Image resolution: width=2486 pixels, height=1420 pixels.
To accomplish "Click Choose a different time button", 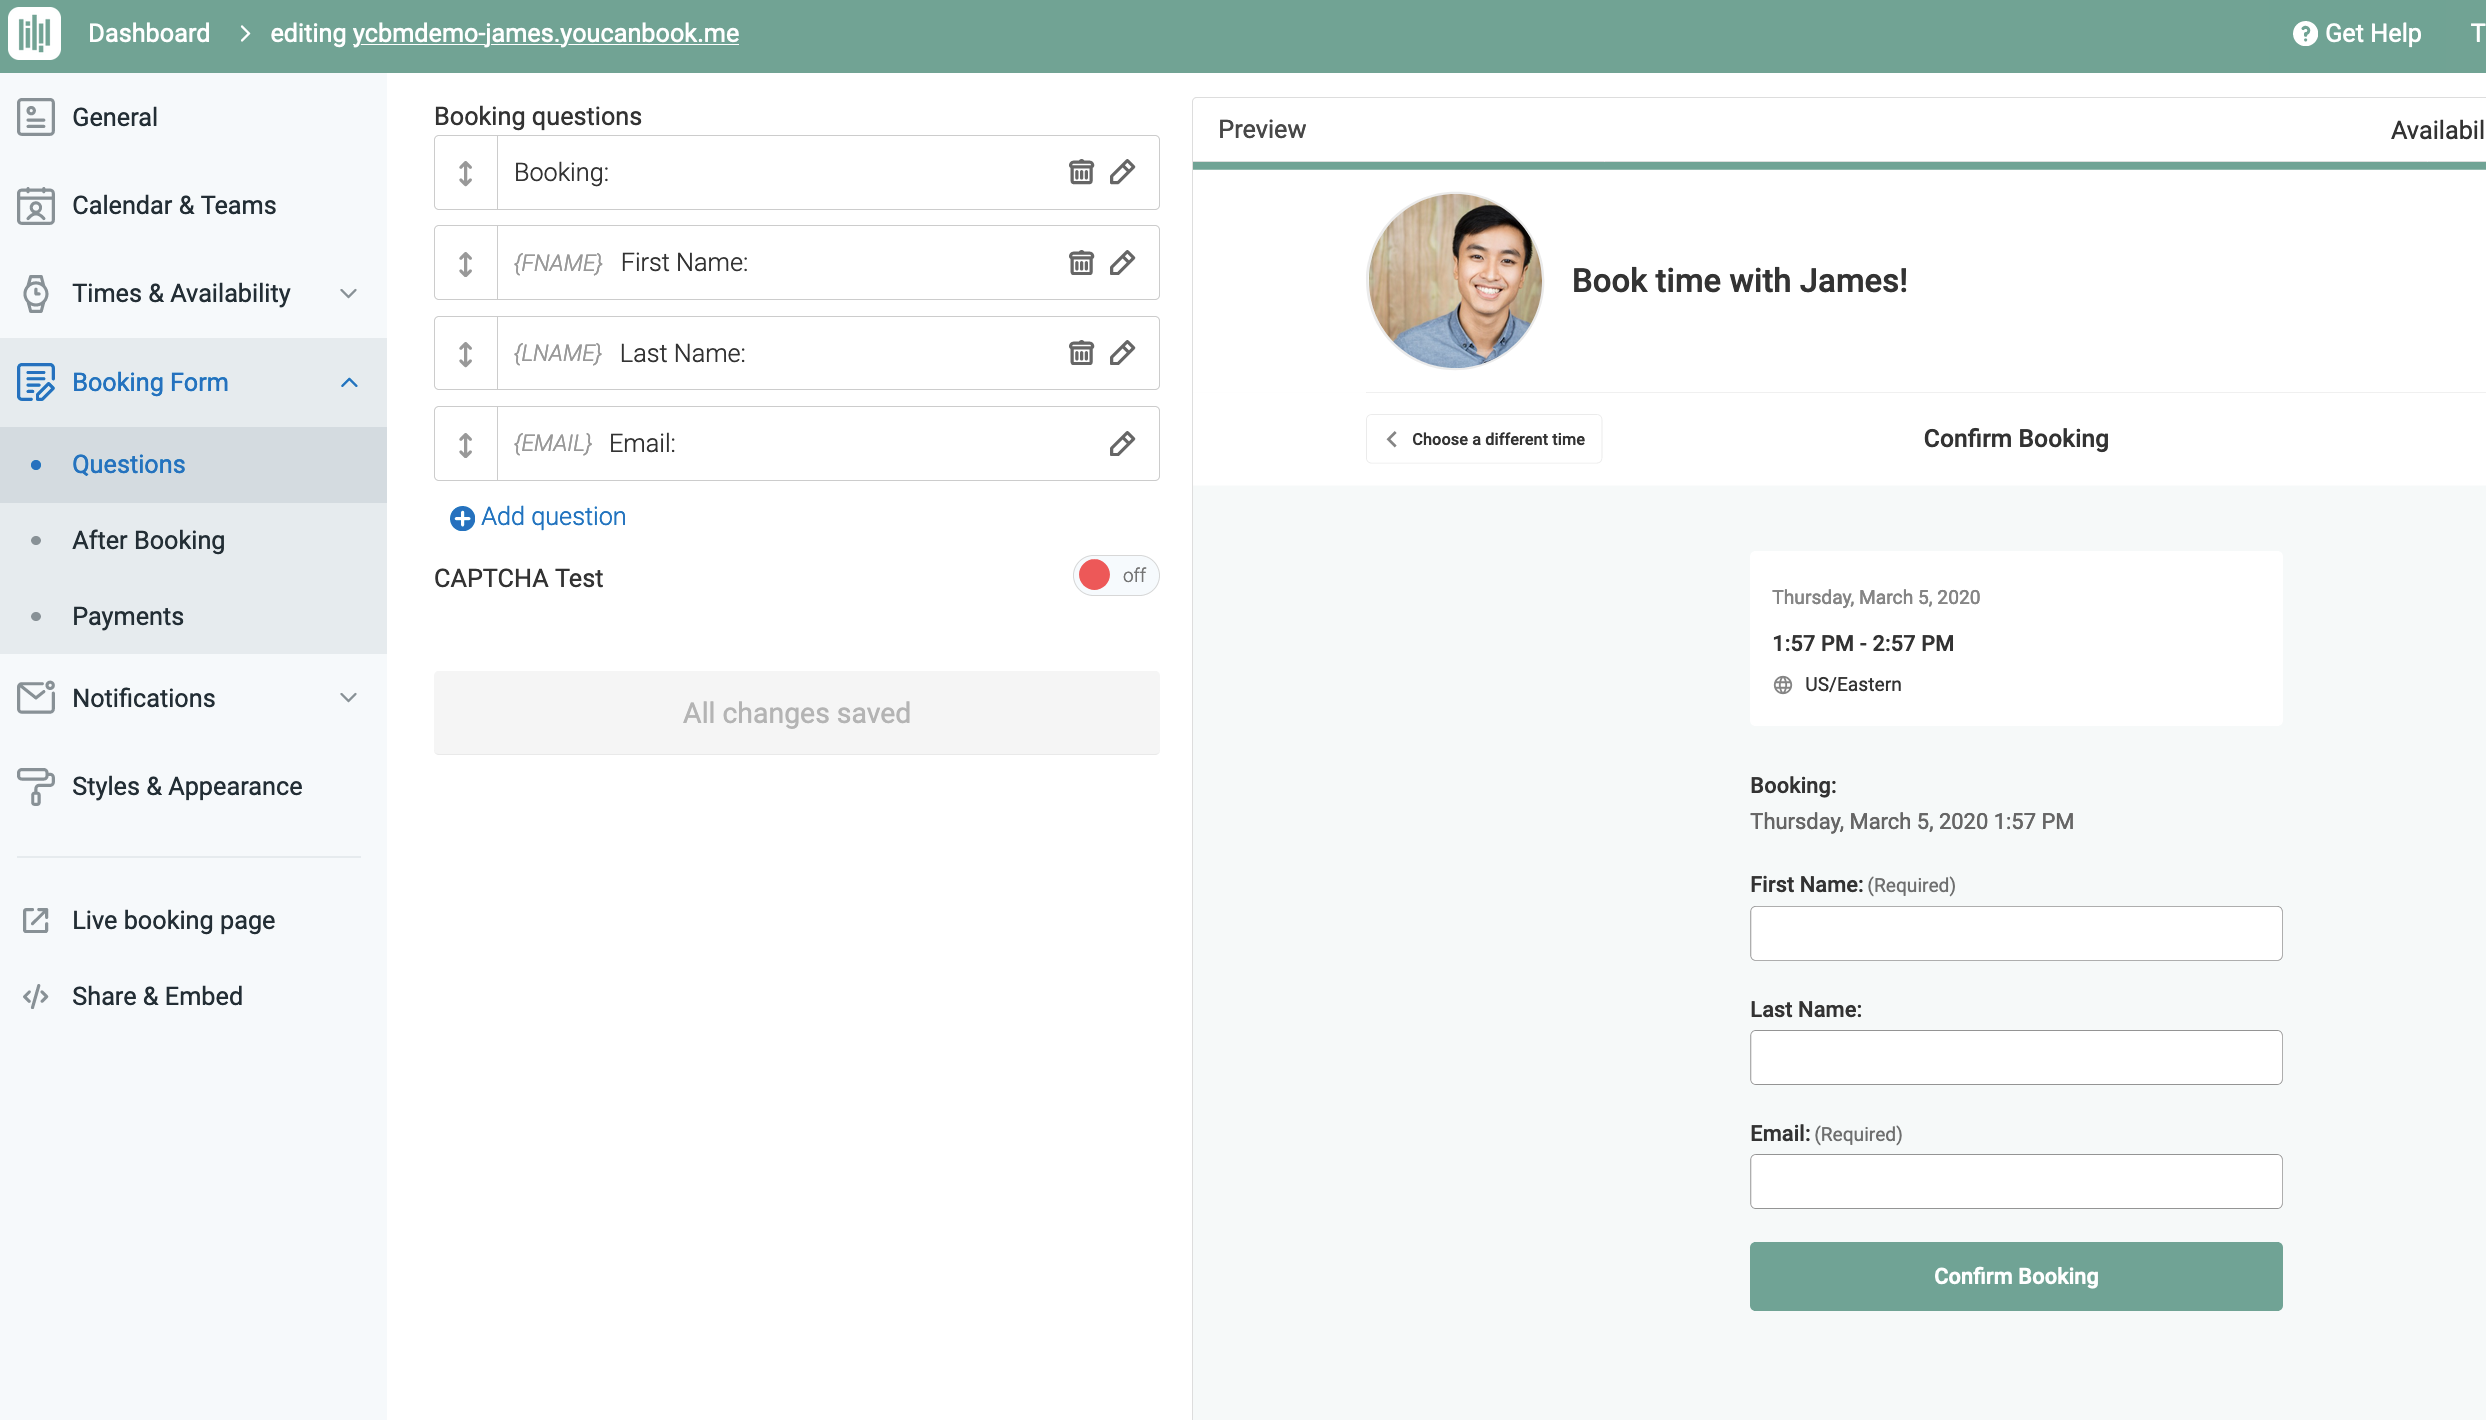I will pos(1484,440).
